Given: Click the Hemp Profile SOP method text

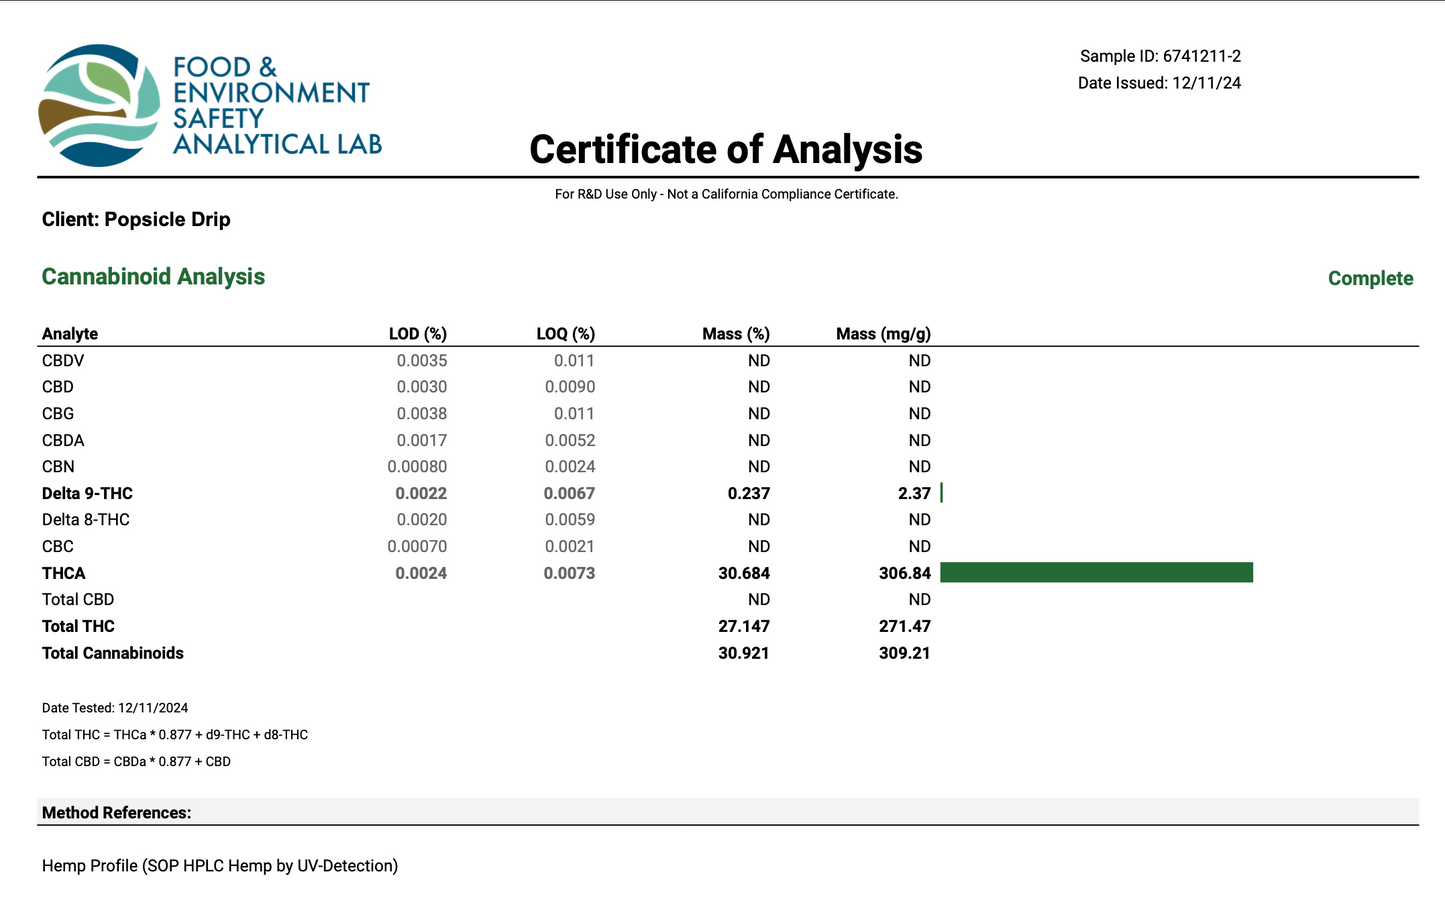Looking at the screenshot, I should [220, 866].
